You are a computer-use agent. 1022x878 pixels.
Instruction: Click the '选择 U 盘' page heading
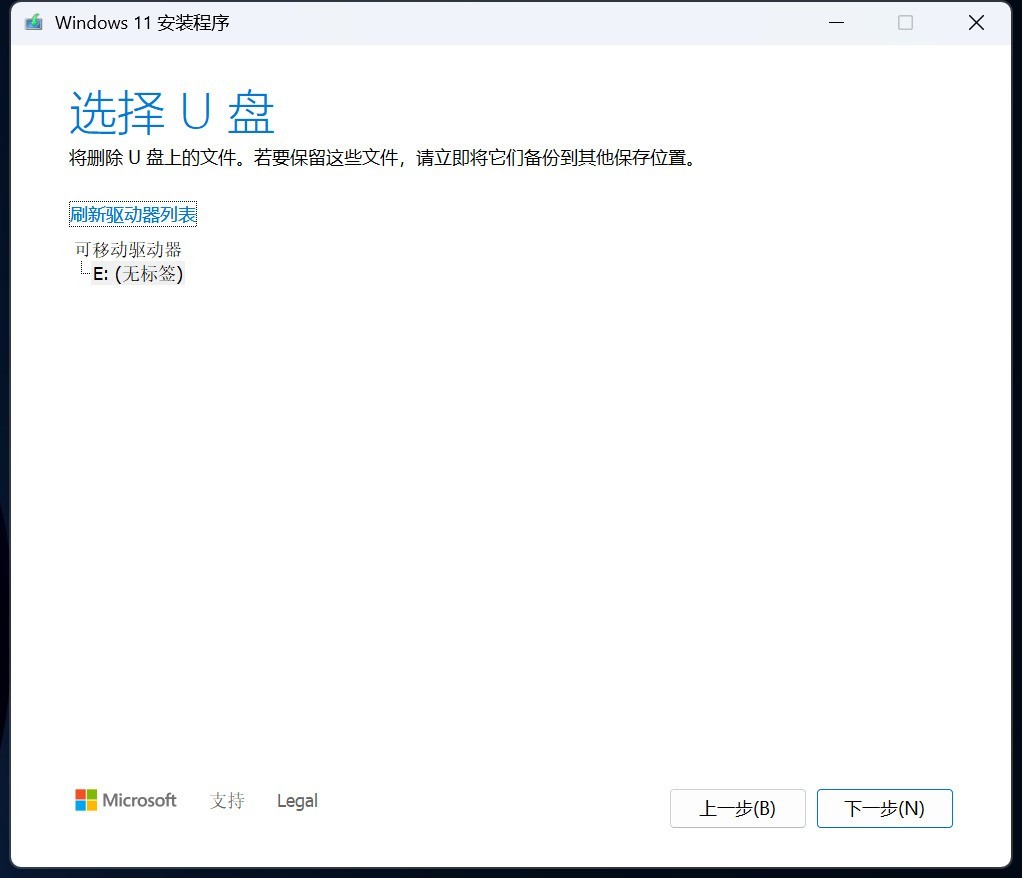tap(172, 113)
